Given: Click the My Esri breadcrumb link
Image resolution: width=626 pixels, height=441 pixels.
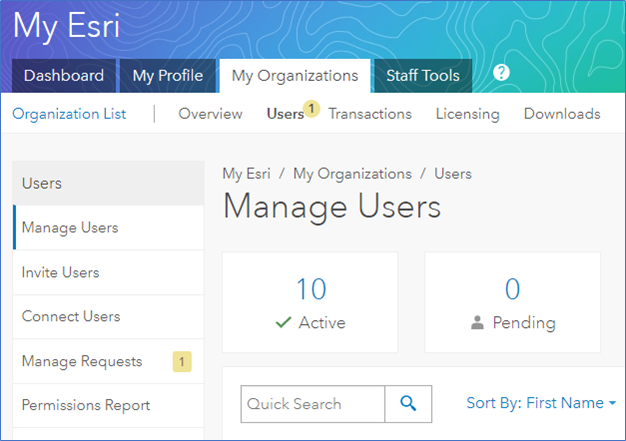Looking at the screenshot, I should click(246, 174).
